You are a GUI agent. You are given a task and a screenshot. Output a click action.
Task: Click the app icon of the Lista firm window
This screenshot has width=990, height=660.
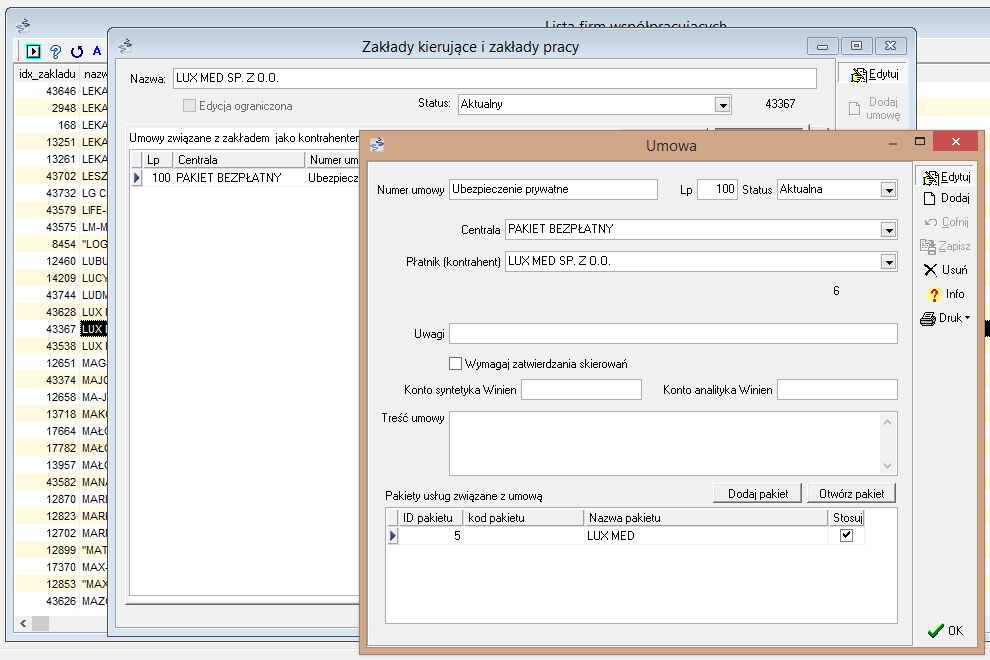(23, 25)
